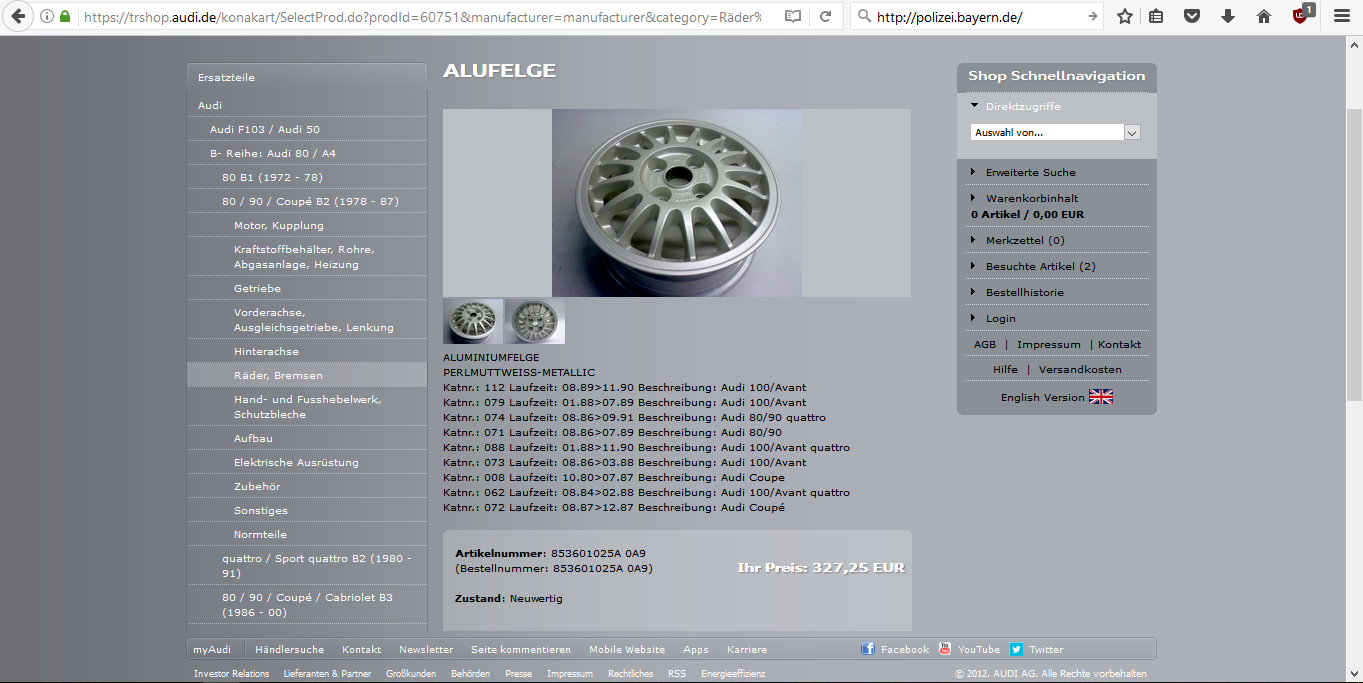Viewport: 1363px width, 683px height.
Task: Show the second alloy wheel thumbnail
Action: [x=535, y=321]
